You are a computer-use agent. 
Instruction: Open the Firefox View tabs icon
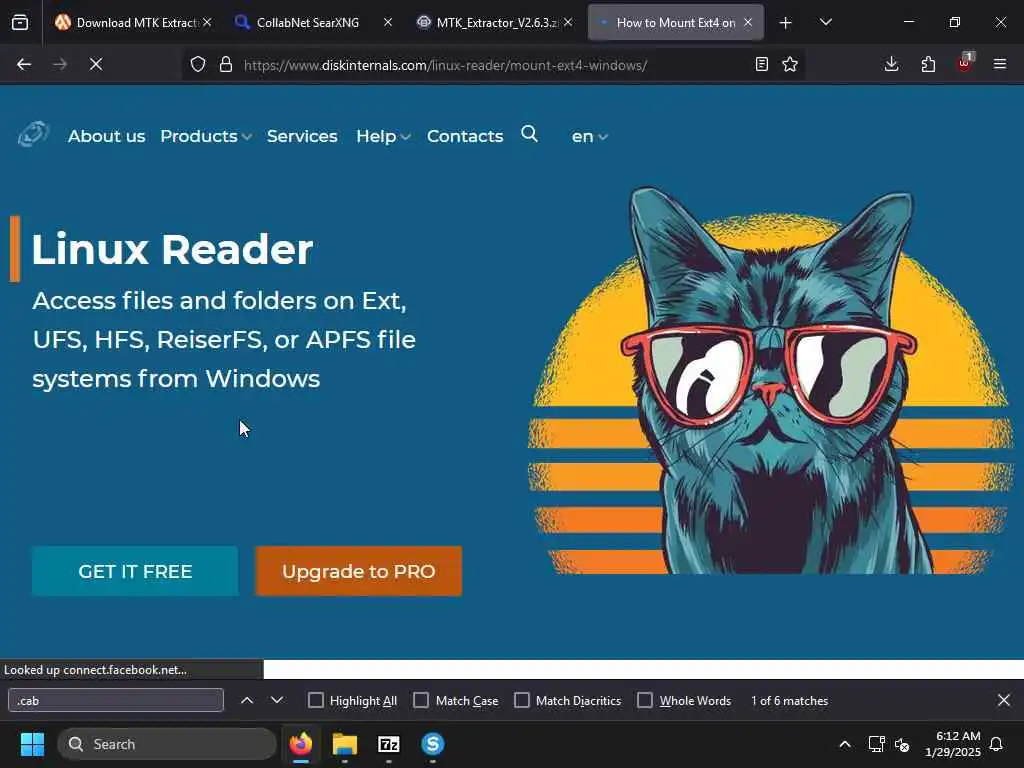click(x=20, y=22)
